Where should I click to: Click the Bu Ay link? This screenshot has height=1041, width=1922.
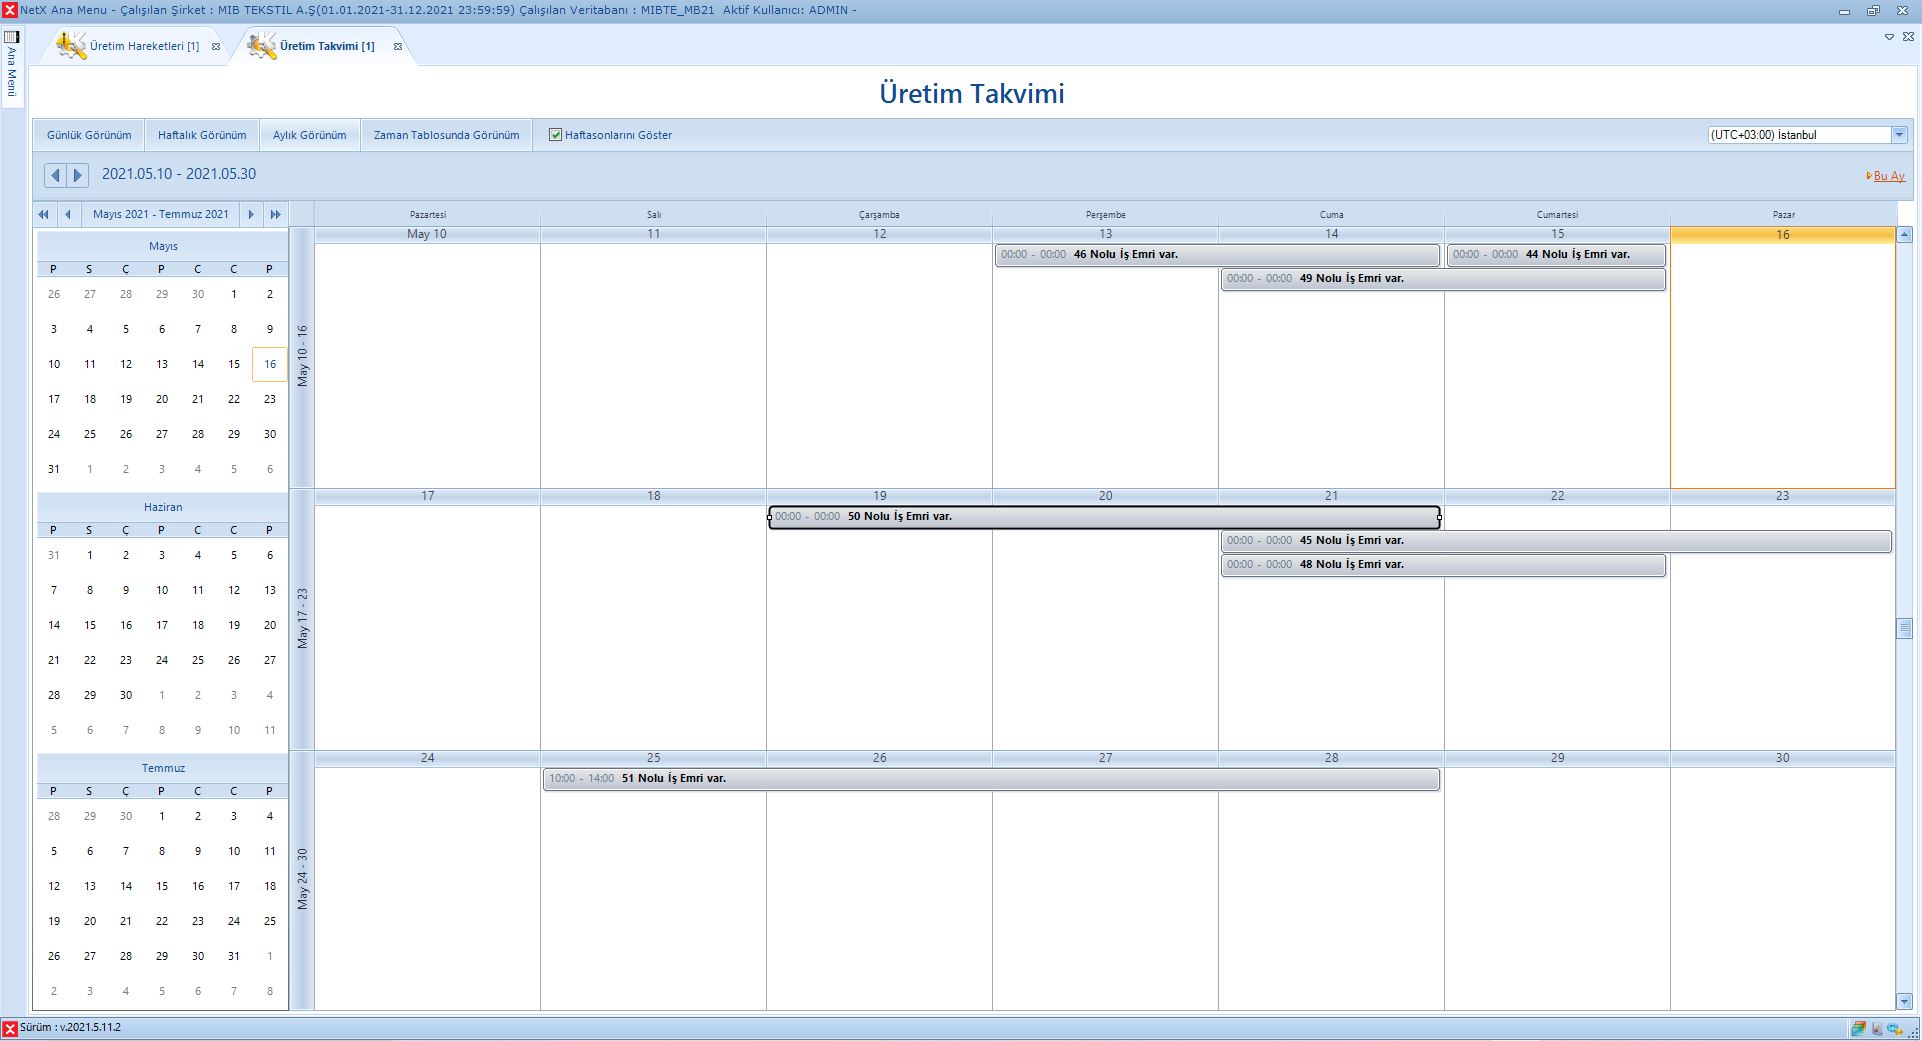(1888, 176)
